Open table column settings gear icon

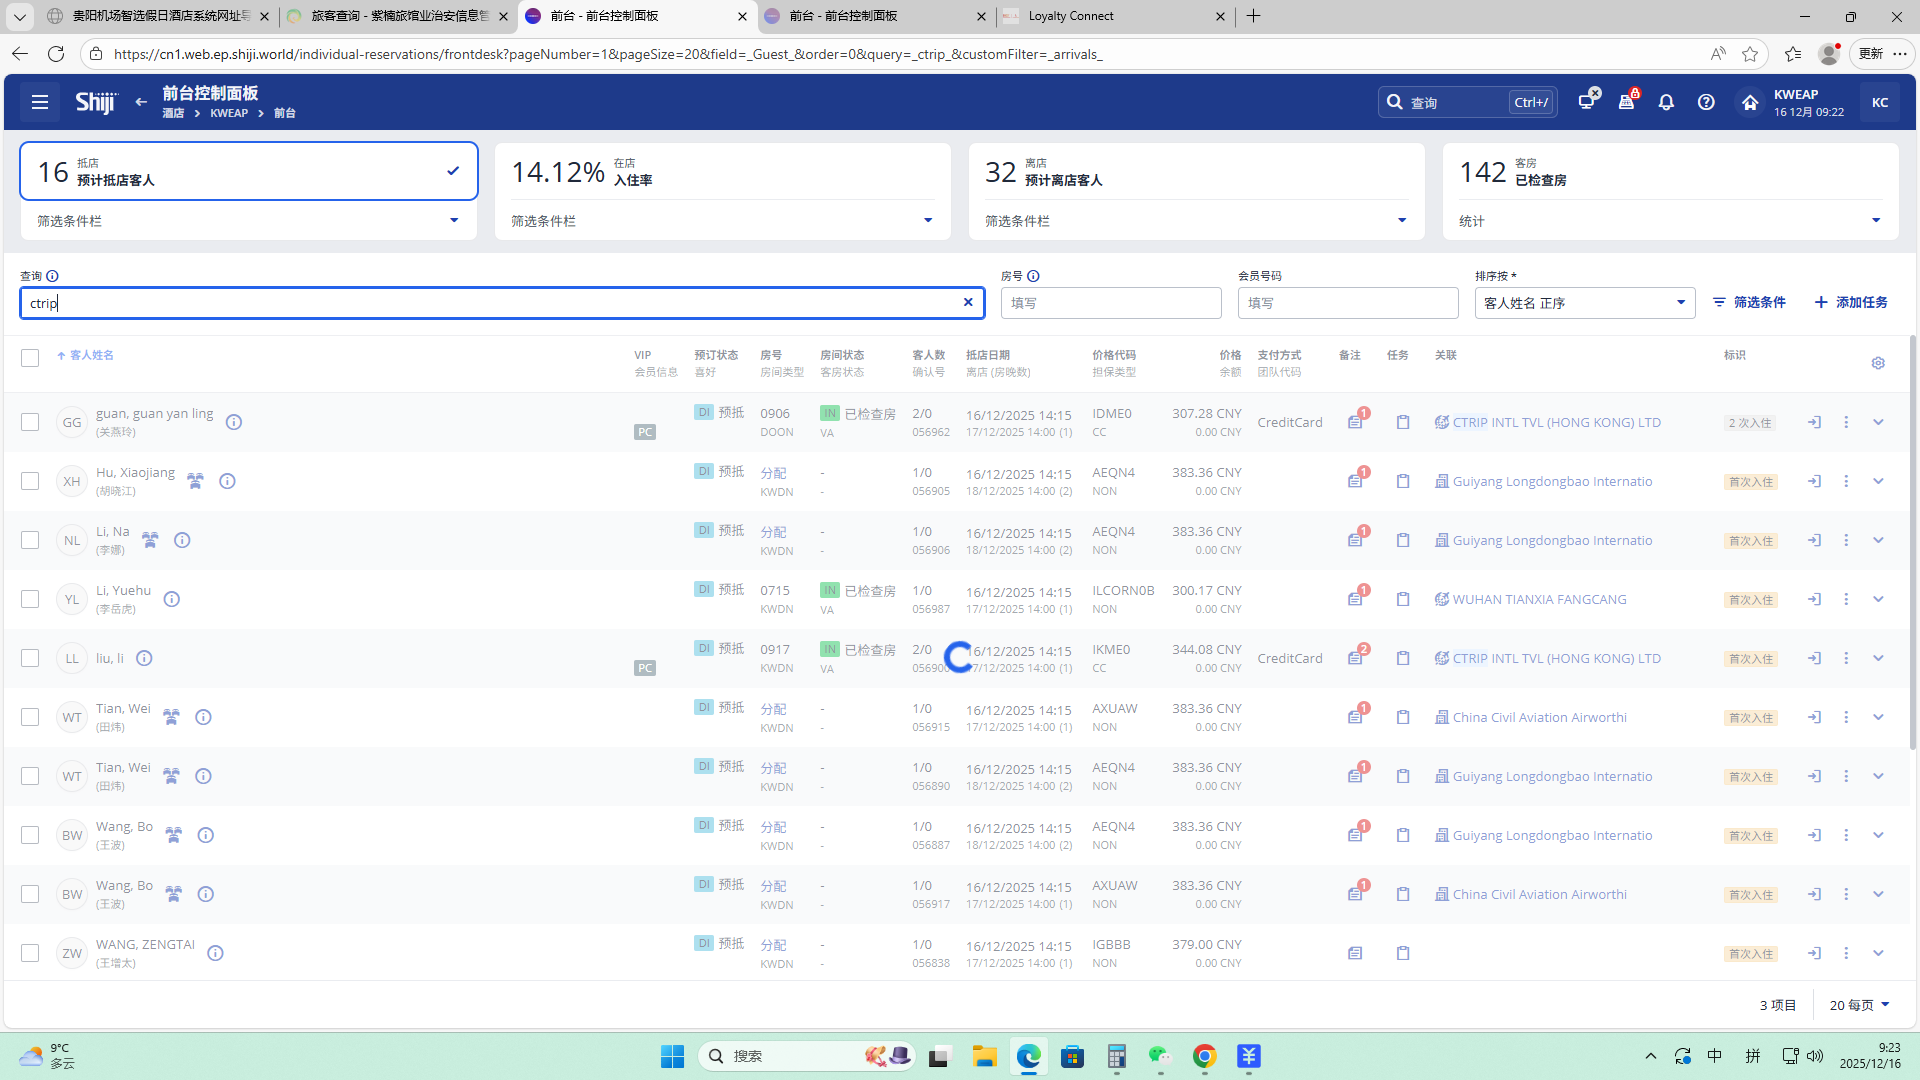coord(1878,363)
